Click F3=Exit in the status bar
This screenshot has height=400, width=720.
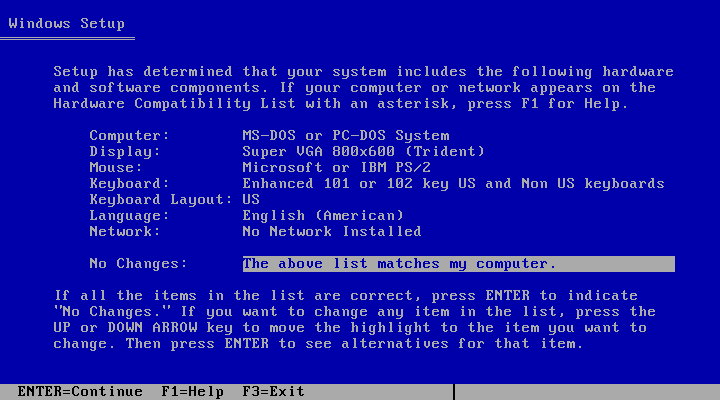tap(273, 392)
